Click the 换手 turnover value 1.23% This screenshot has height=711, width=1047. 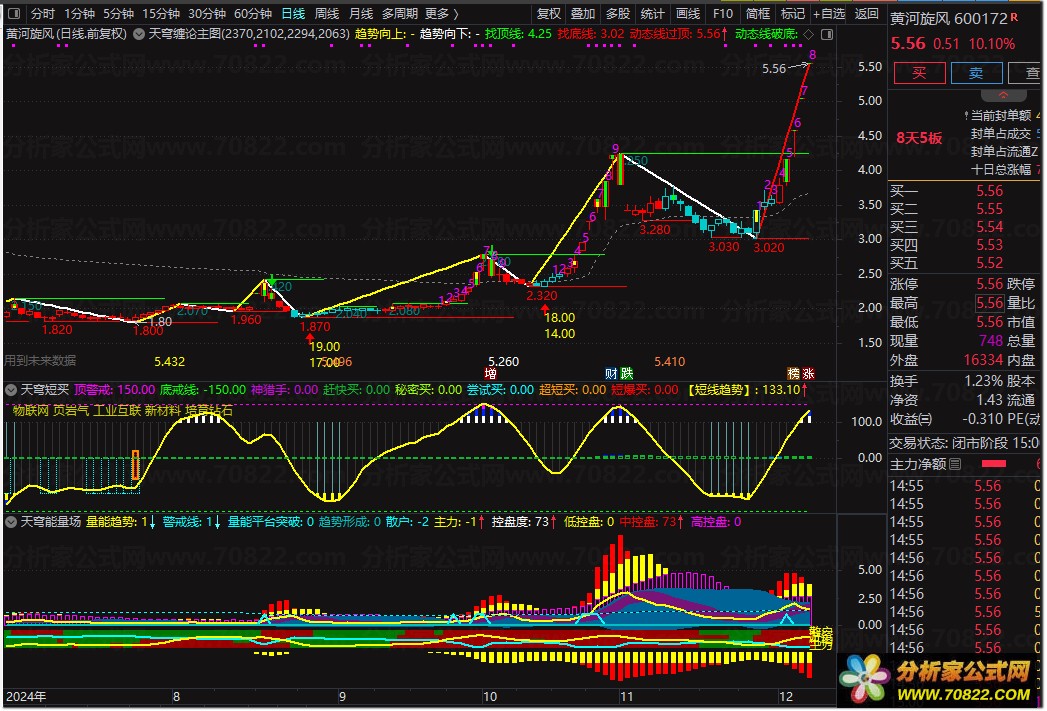(x=984, y=381)
